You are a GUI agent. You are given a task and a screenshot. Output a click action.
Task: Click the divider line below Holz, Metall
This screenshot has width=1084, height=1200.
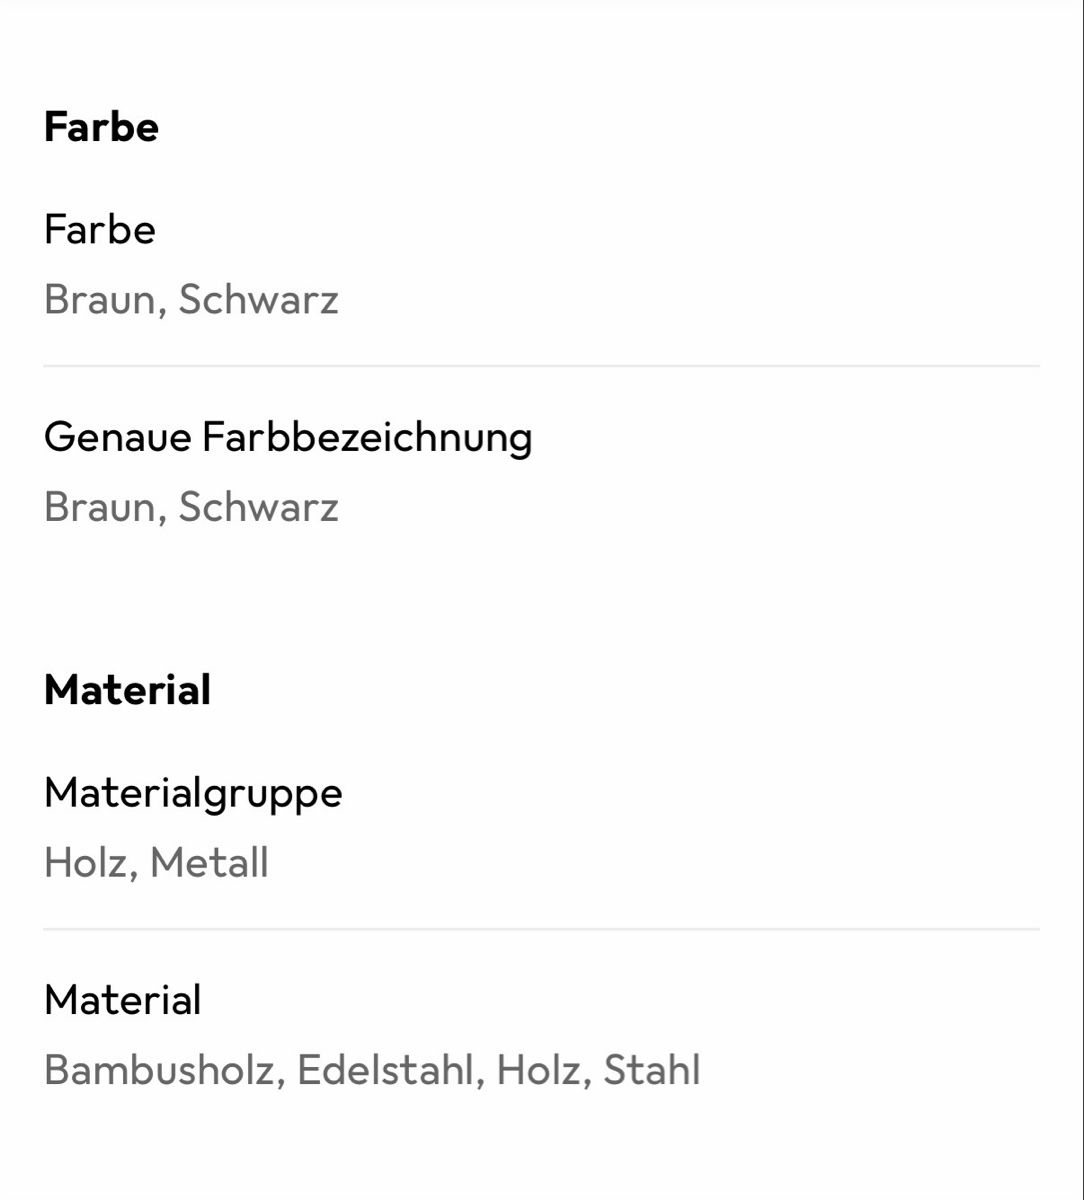pyautogui.click(x=541, y=930)
